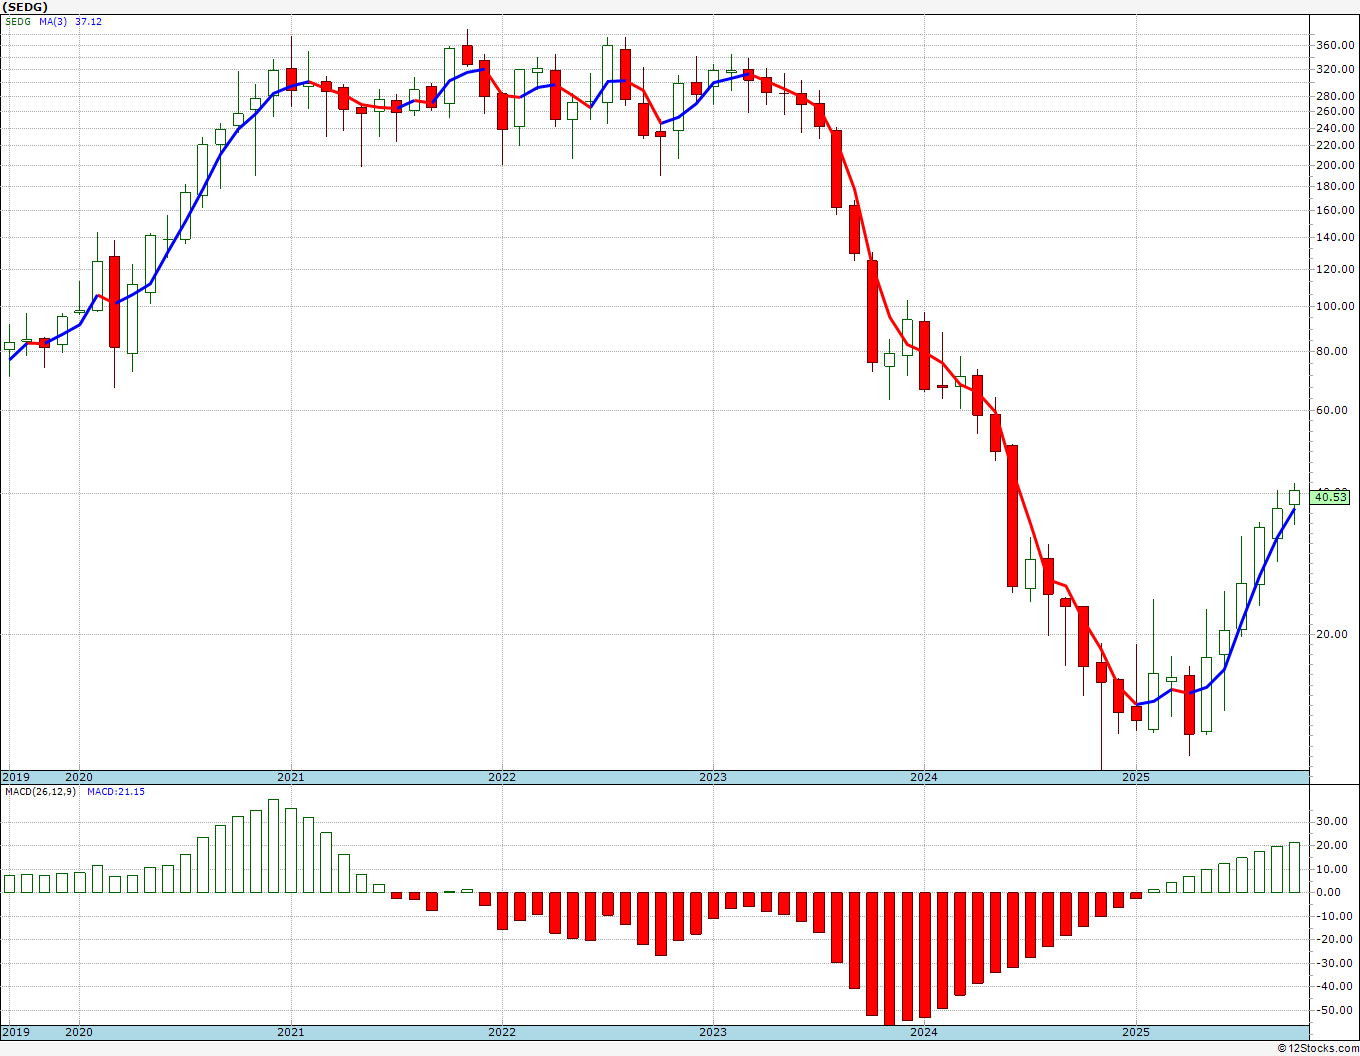
Task: Click 2021 on the price chart time axis
Action: tap(291, 777)
